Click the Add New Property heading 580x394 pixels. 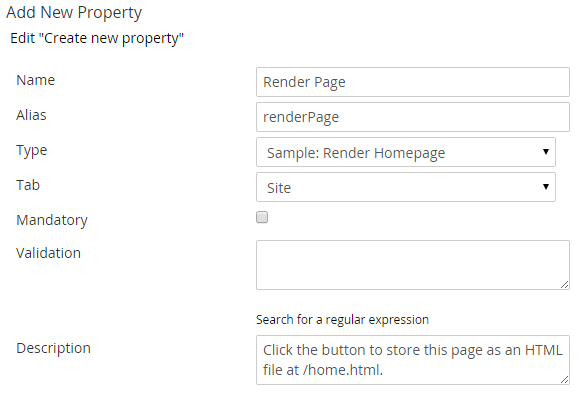tap(74, 13)
